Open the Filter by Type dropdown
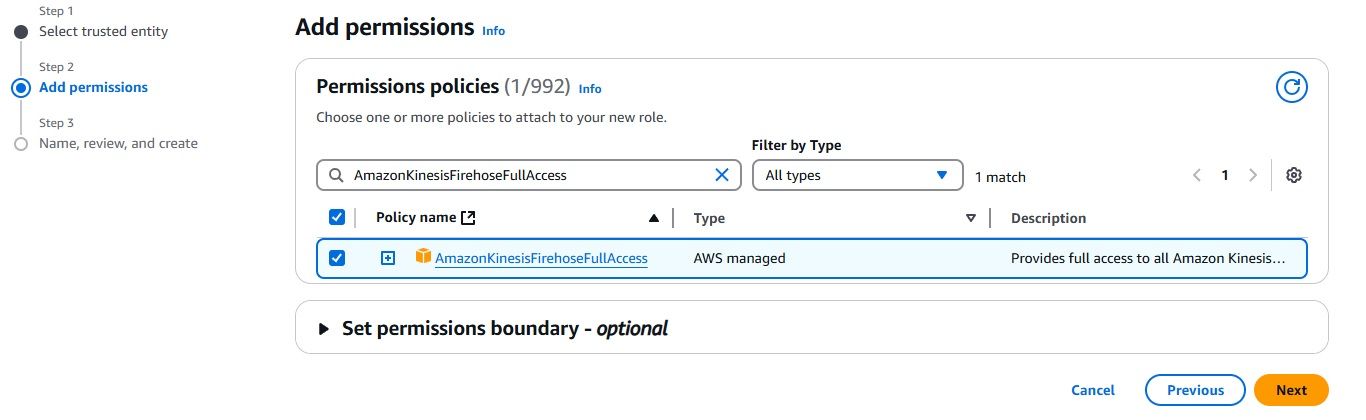 [857, 175]
